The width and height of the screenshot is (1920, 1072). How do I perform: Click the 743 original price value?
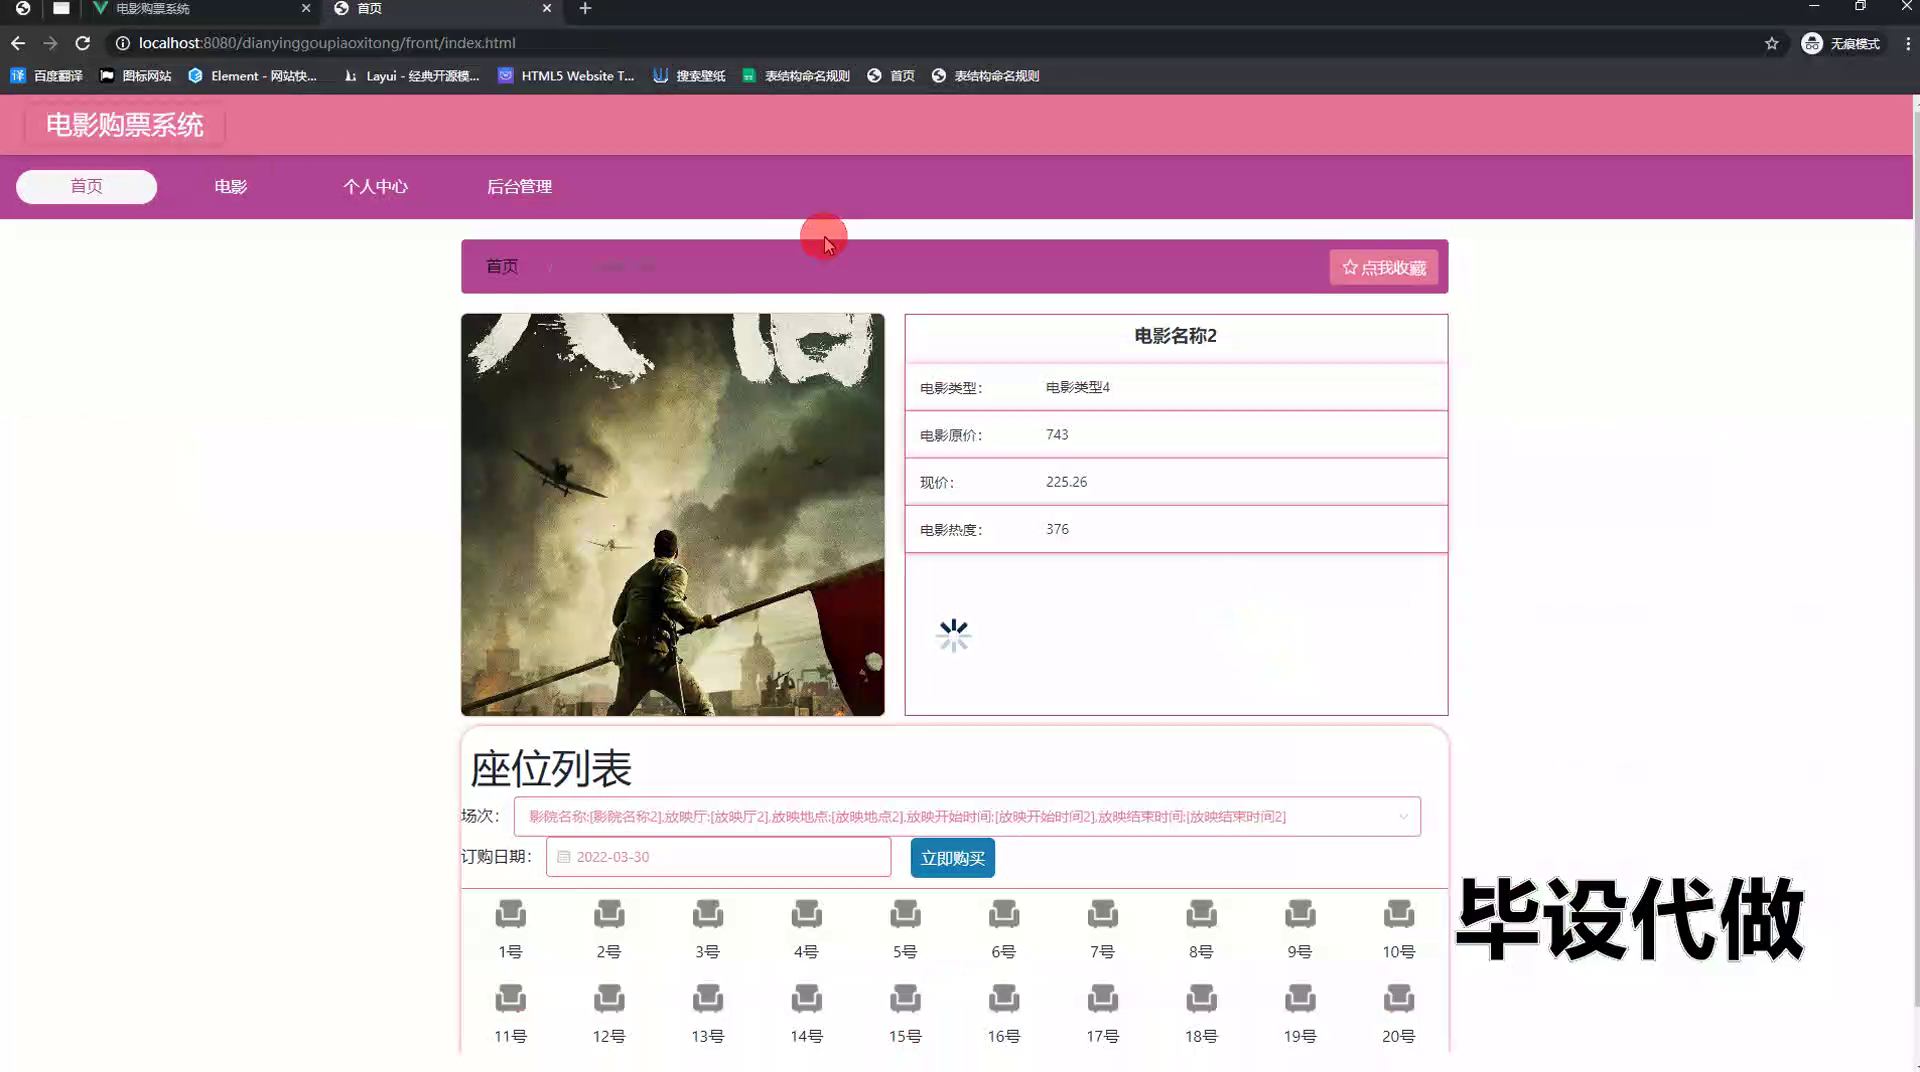[x=1057, y=435]
